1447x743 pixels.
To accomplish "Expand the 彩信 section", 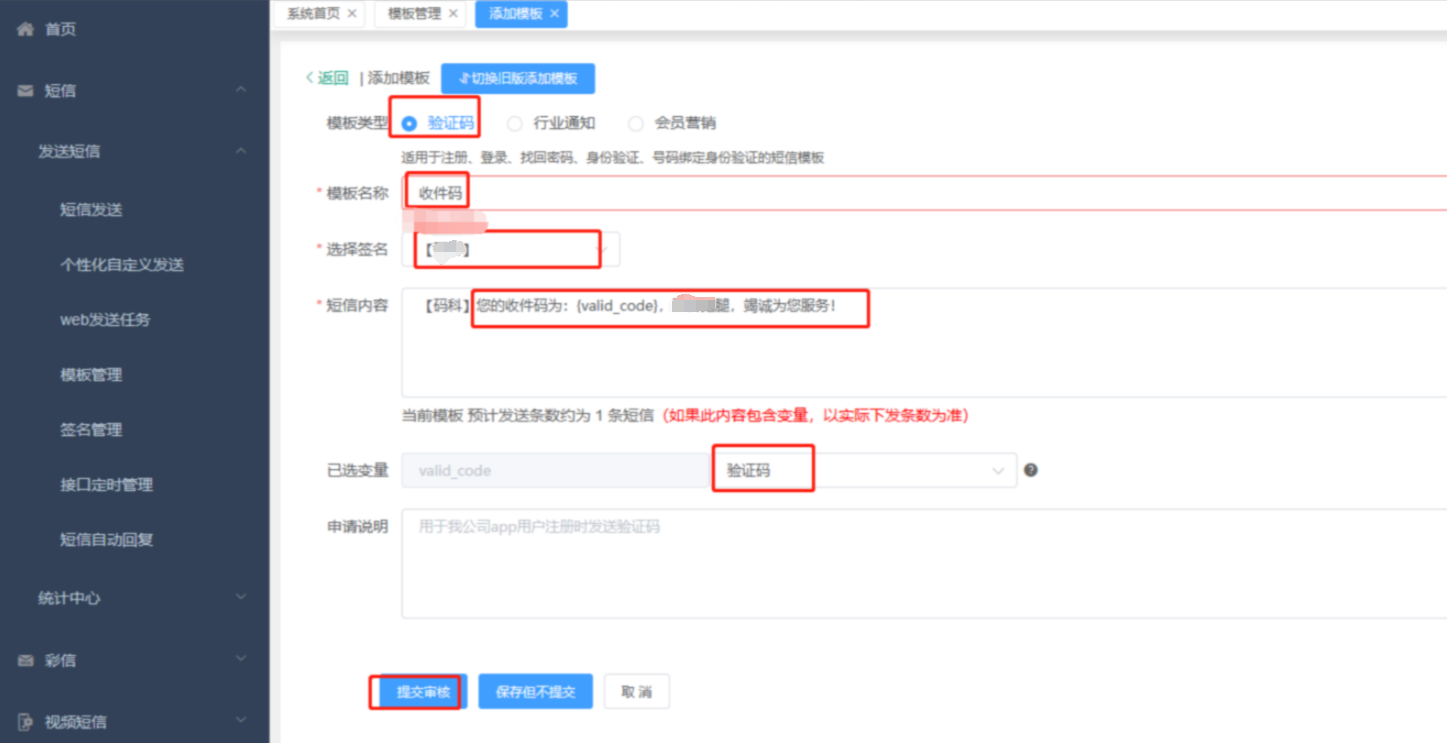I will [241, 660].
